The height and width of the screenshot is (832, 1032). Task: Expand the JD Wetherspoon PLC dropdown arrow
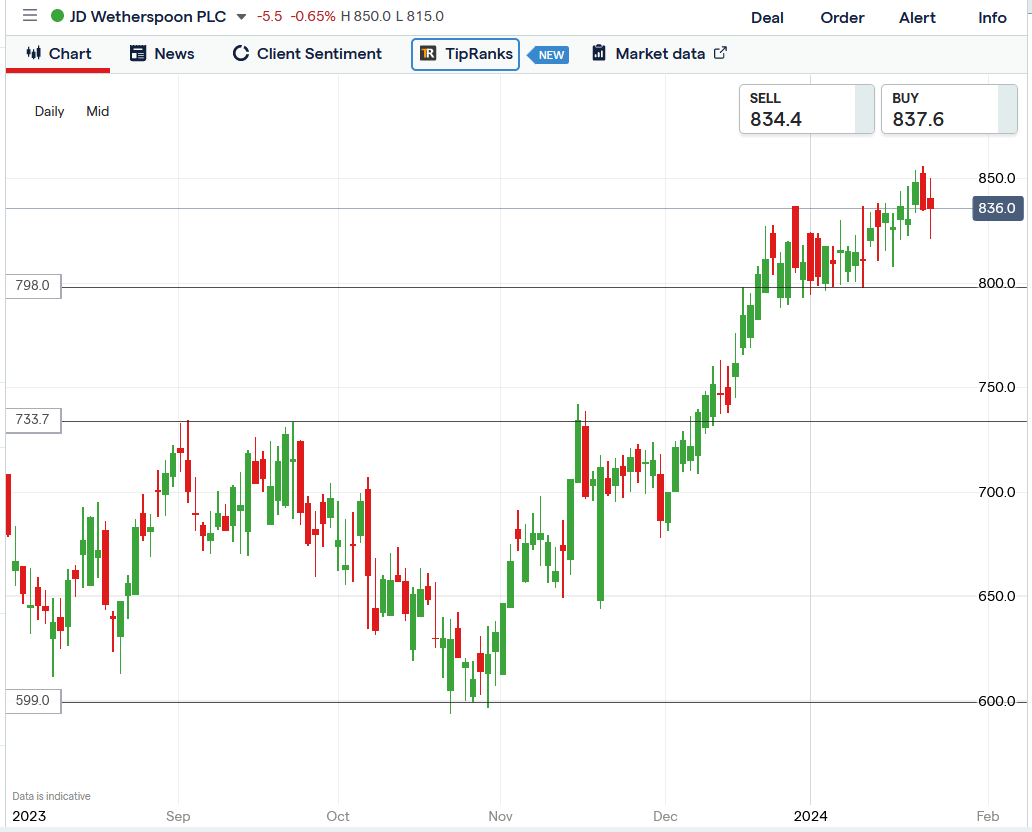tap(241, 16)
